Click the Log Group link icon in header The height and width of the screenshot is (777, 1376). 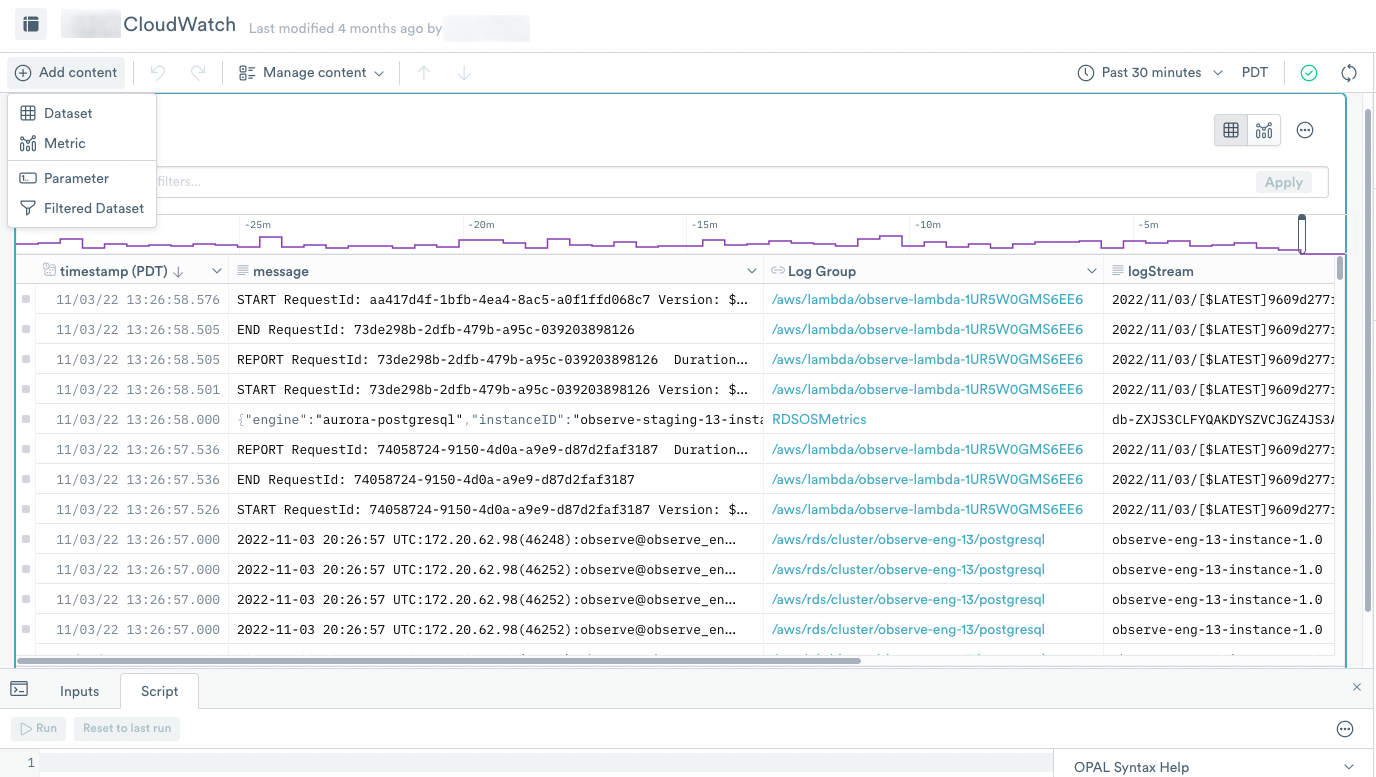pos(777,271)
